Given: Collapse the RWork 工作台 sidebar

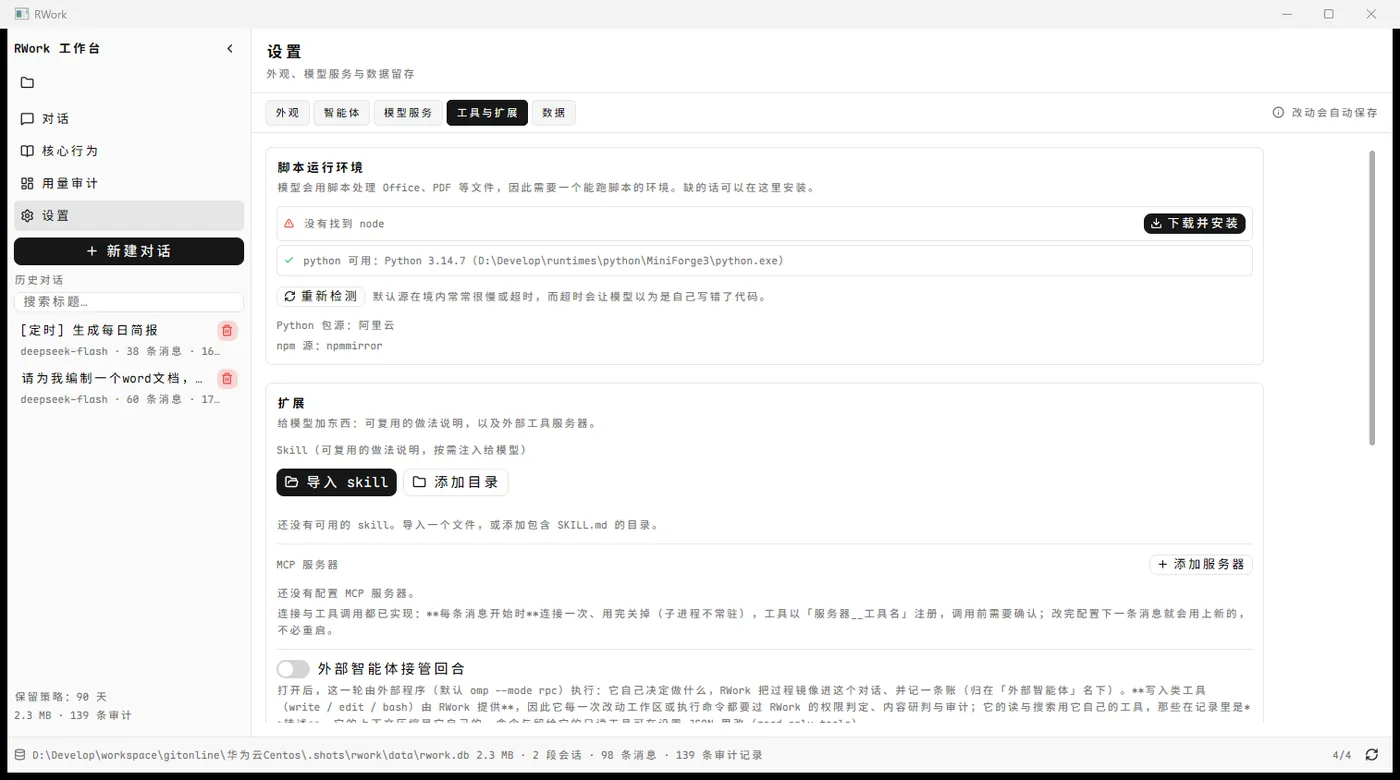Looking at the screenshot, I should [230, 48].
